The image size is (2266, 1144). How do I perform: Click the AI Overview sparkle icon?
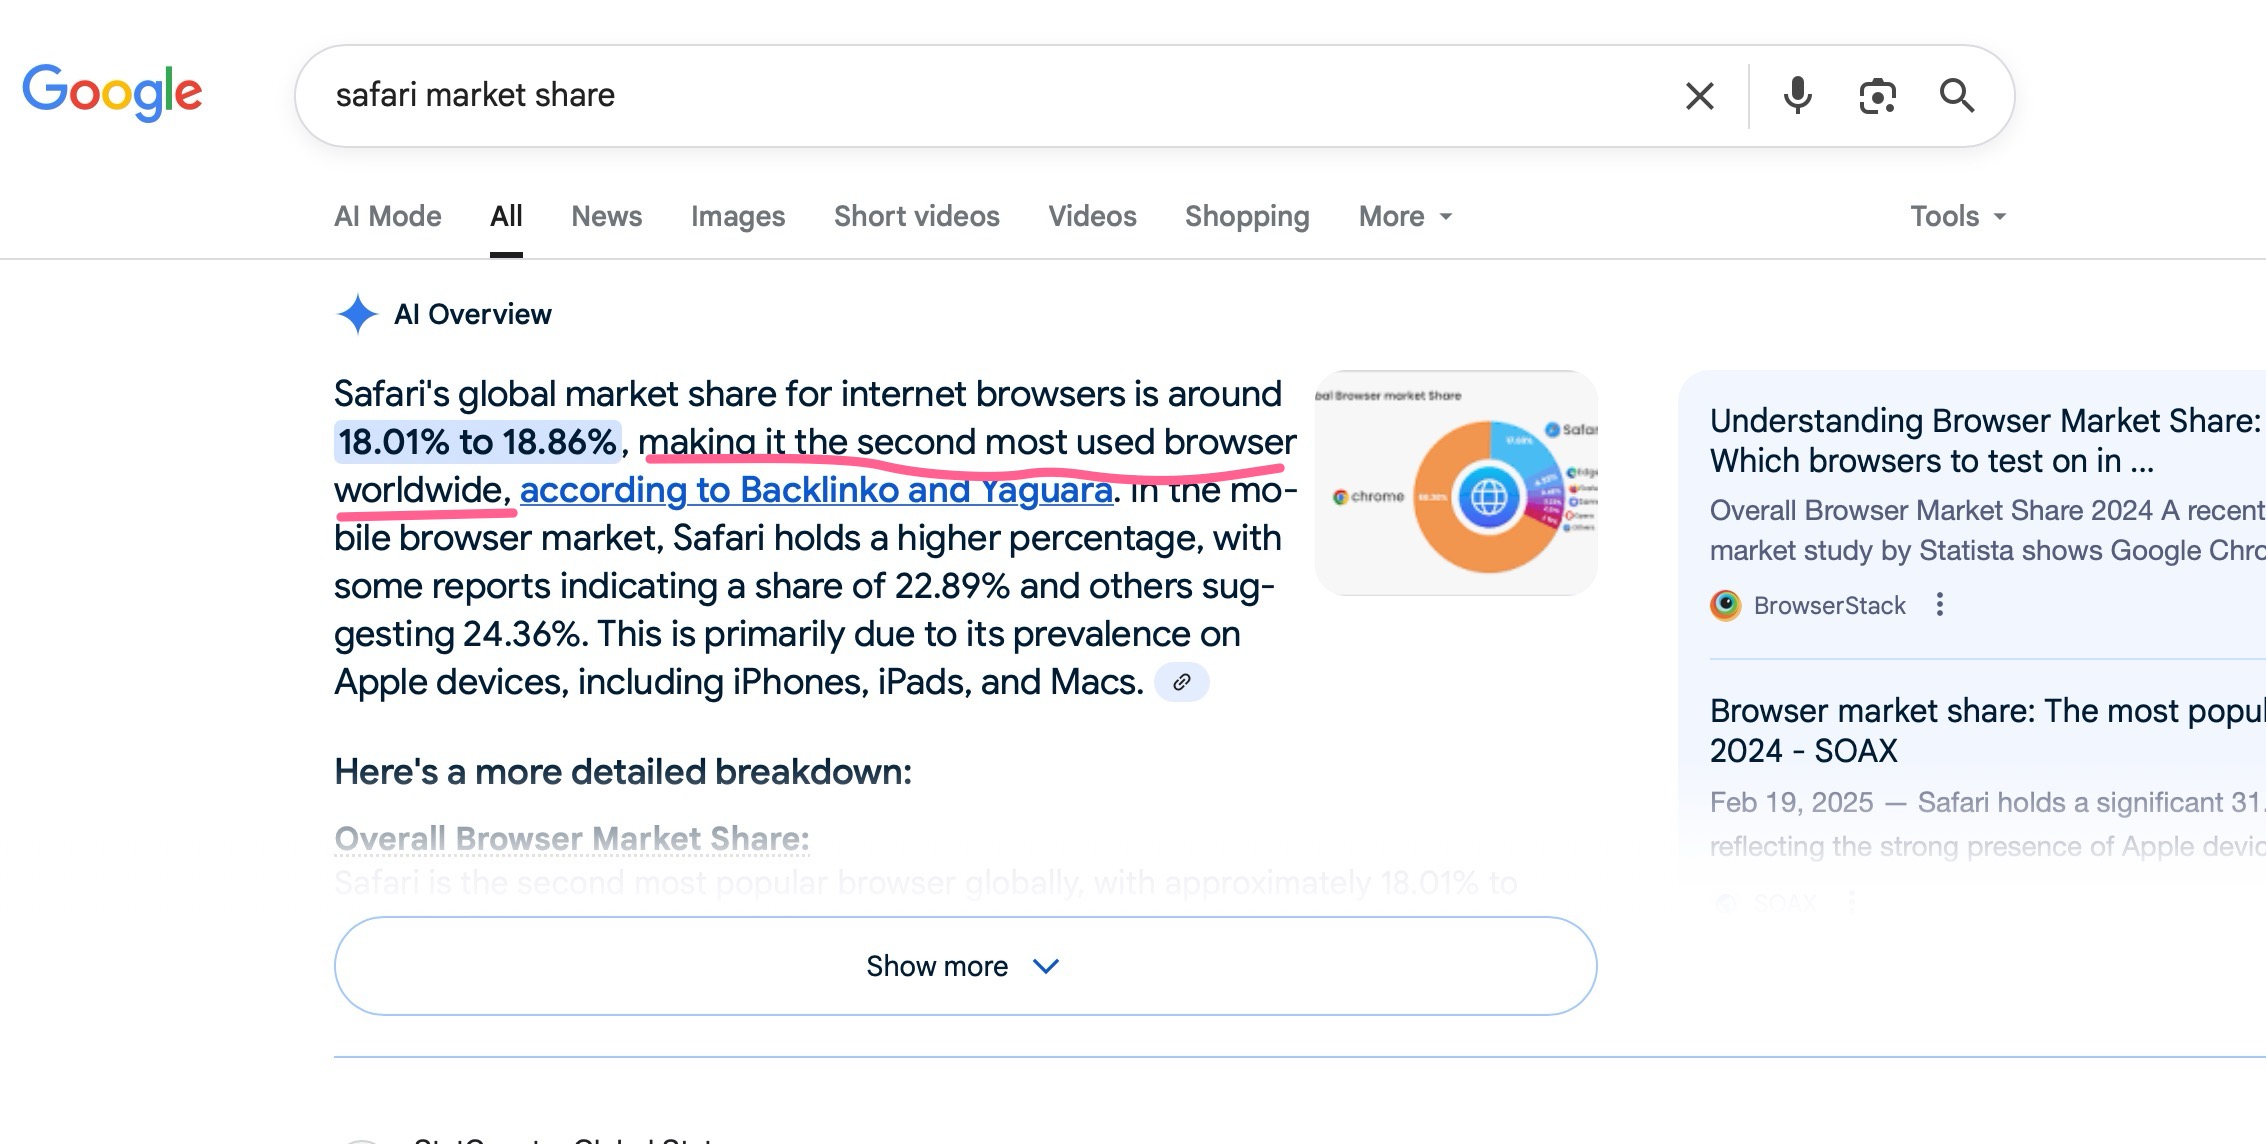pyautogui.click(x=357, y=314)
